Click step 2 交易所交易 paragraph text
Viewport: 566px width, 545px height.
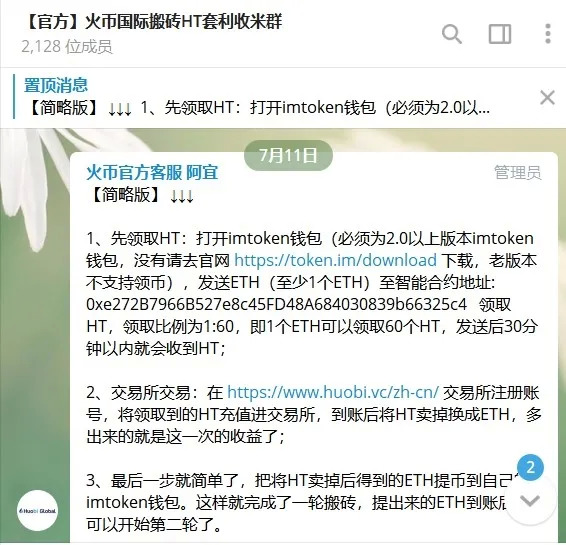tap(313, 415)
